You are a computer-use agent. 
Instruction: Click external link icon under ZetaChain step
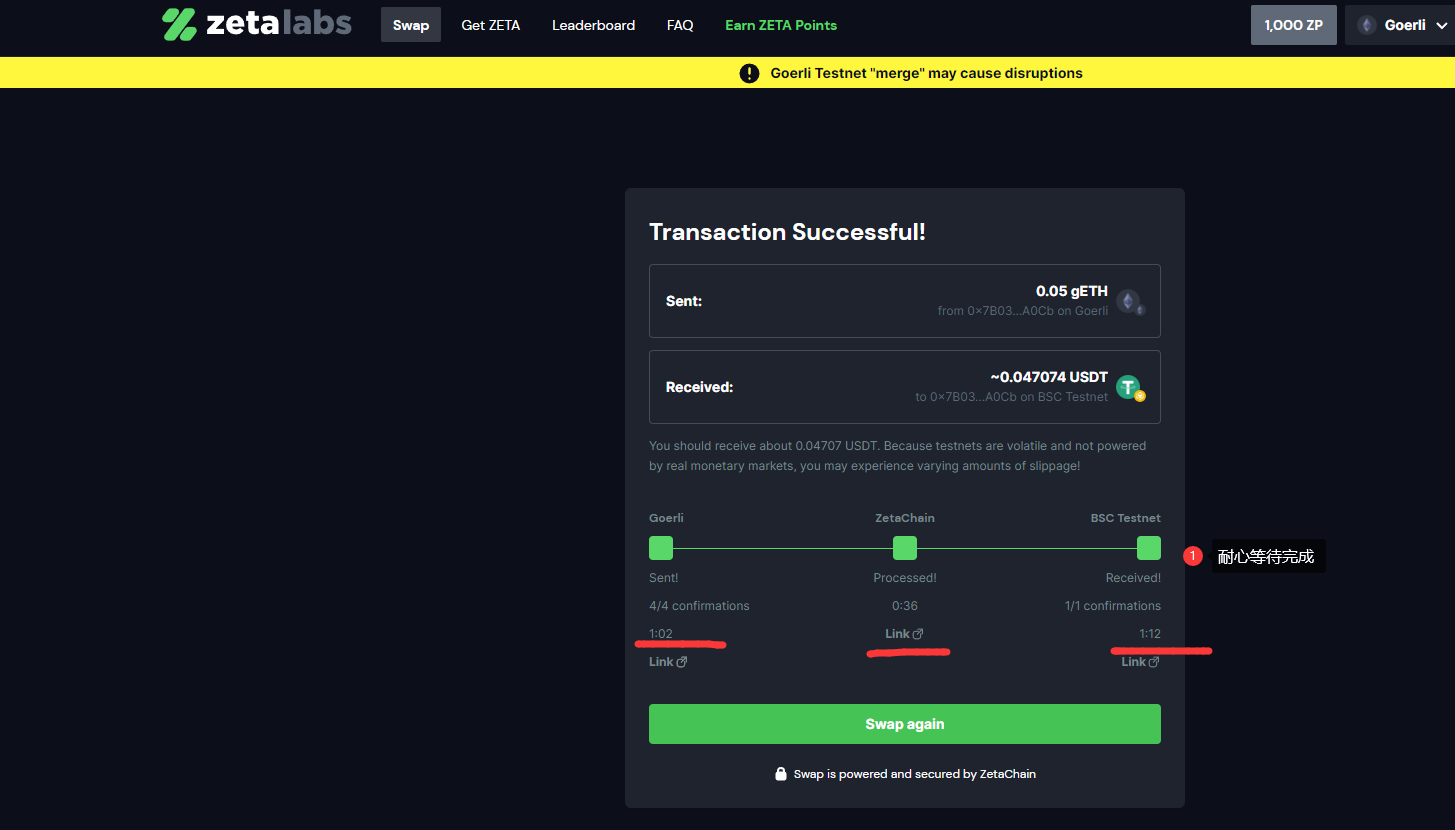tap(918, 634)
